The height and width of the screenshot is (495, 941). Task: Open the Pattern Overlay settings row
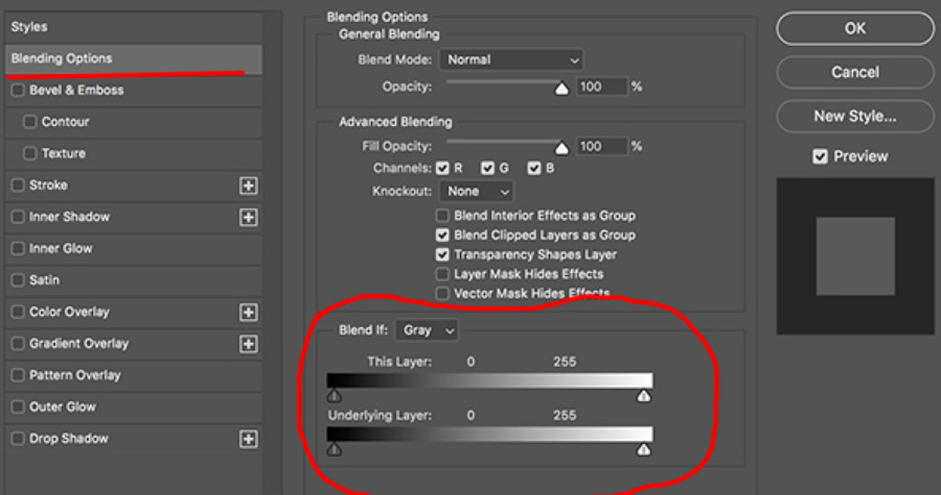coord(133,375)
